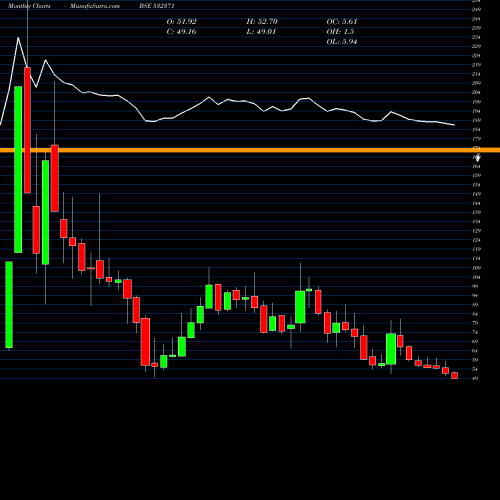
Task: Click the 'OL: 5.94' value
Action: [x=342, y=42]
